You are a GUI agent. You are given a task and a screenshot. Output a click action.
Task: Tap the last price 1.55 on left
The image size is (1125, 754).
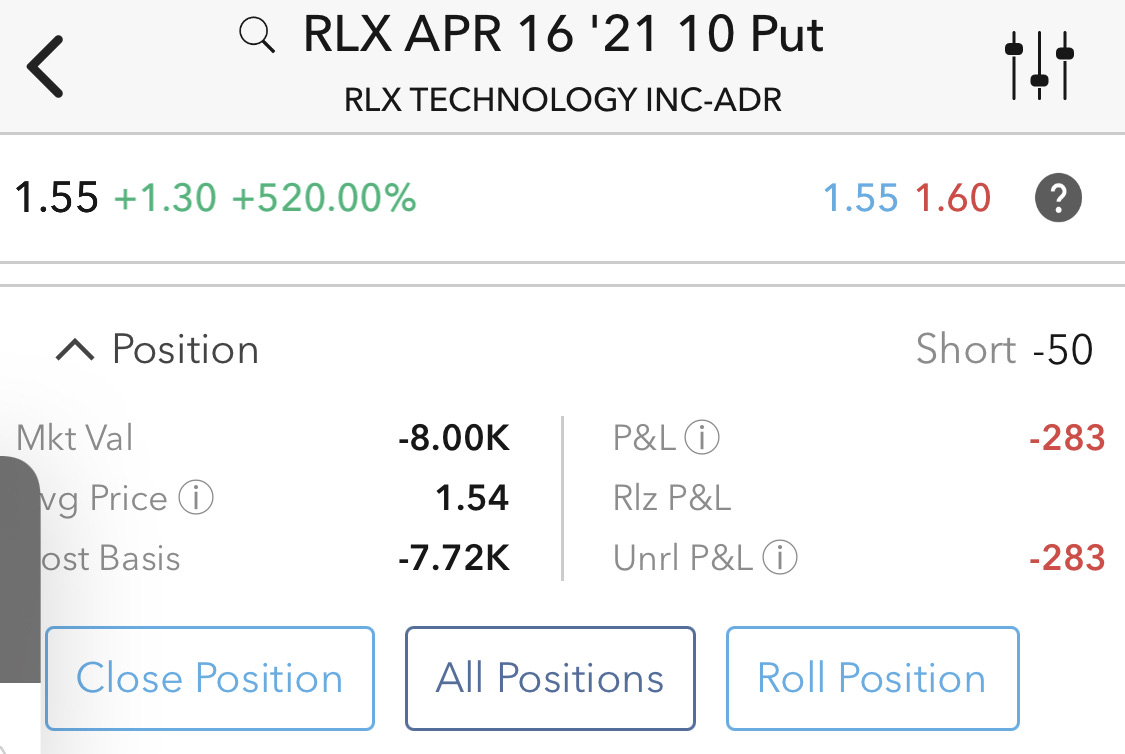(56, 199)
